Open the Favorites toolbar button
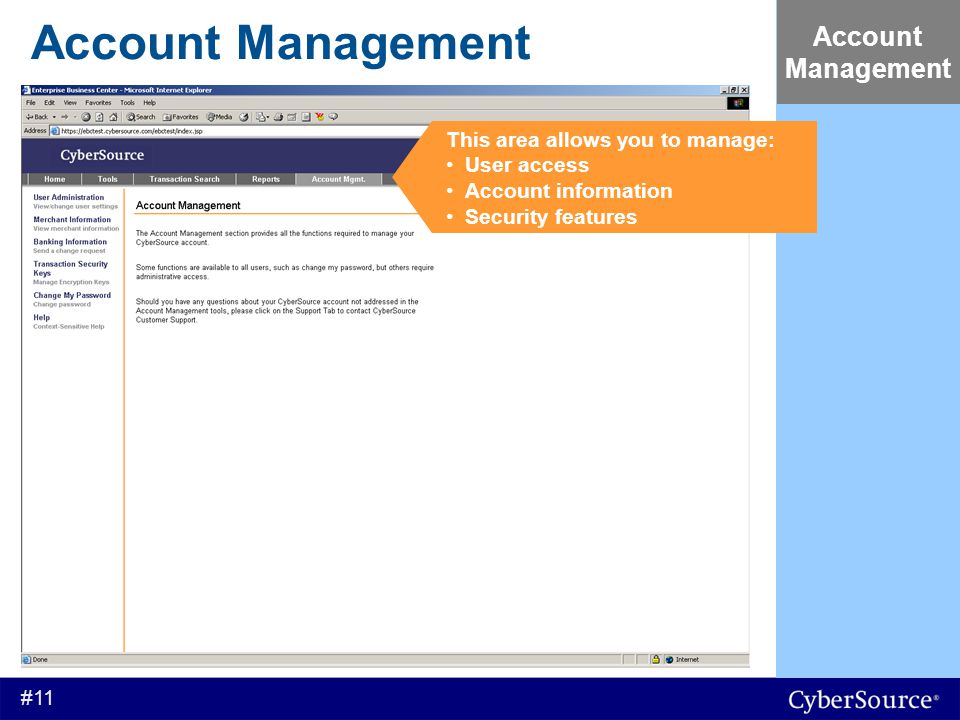The image size is (960, 720). (181, 117)
